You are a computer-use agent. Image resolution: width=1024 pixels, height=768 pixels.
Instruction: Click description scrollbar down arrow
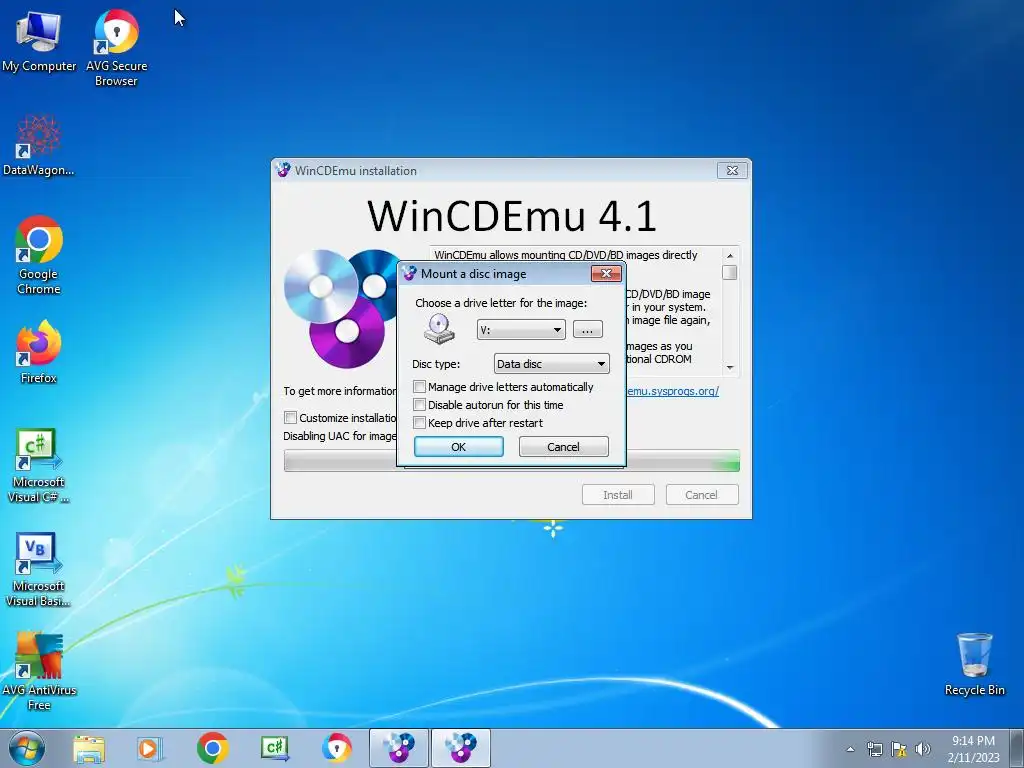[730, 368]
